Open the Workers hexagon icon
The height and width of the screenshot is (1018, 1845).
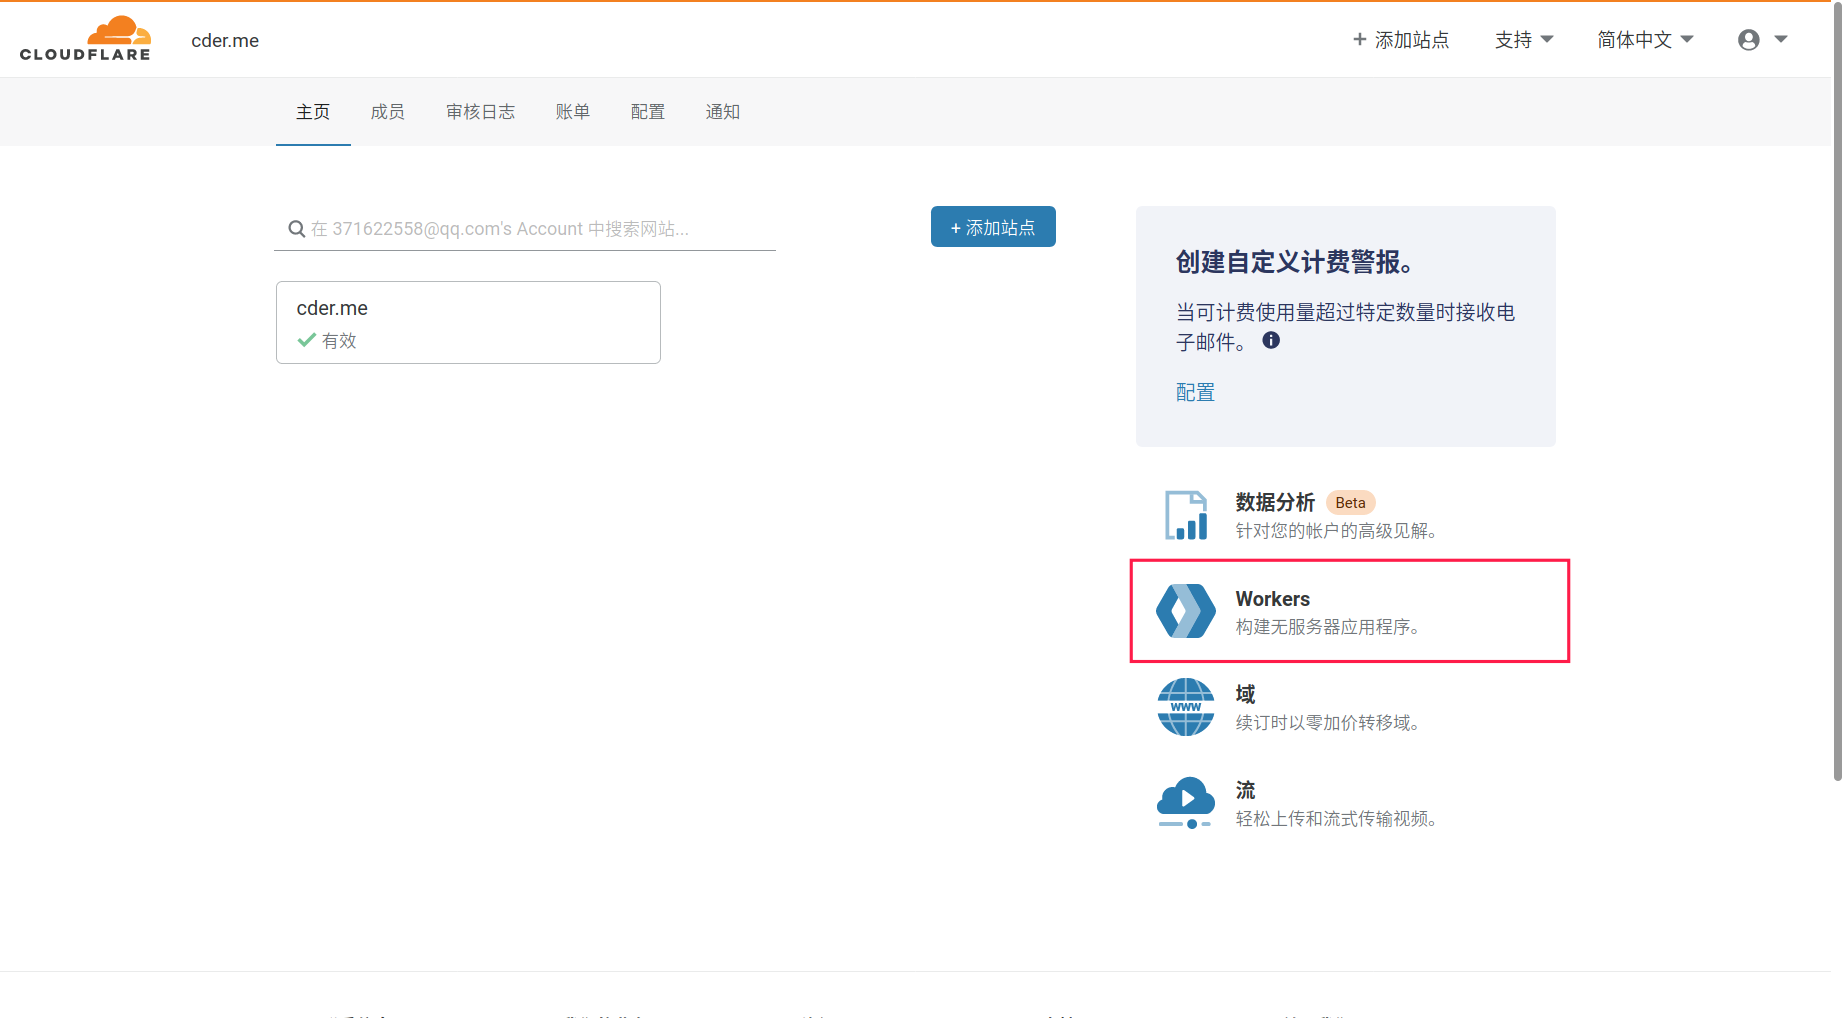click(x=1186, y=611)
